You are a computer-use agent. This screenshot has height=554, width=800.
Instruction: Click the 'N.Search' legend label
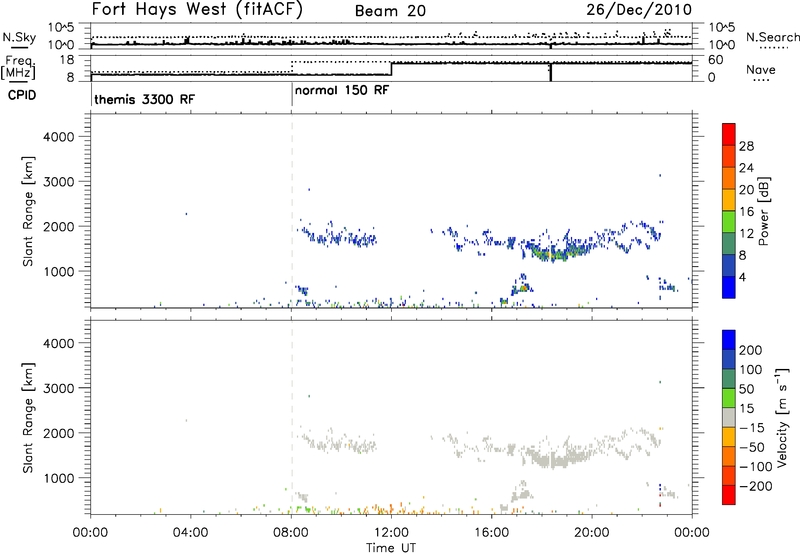(x=772, y=37)
